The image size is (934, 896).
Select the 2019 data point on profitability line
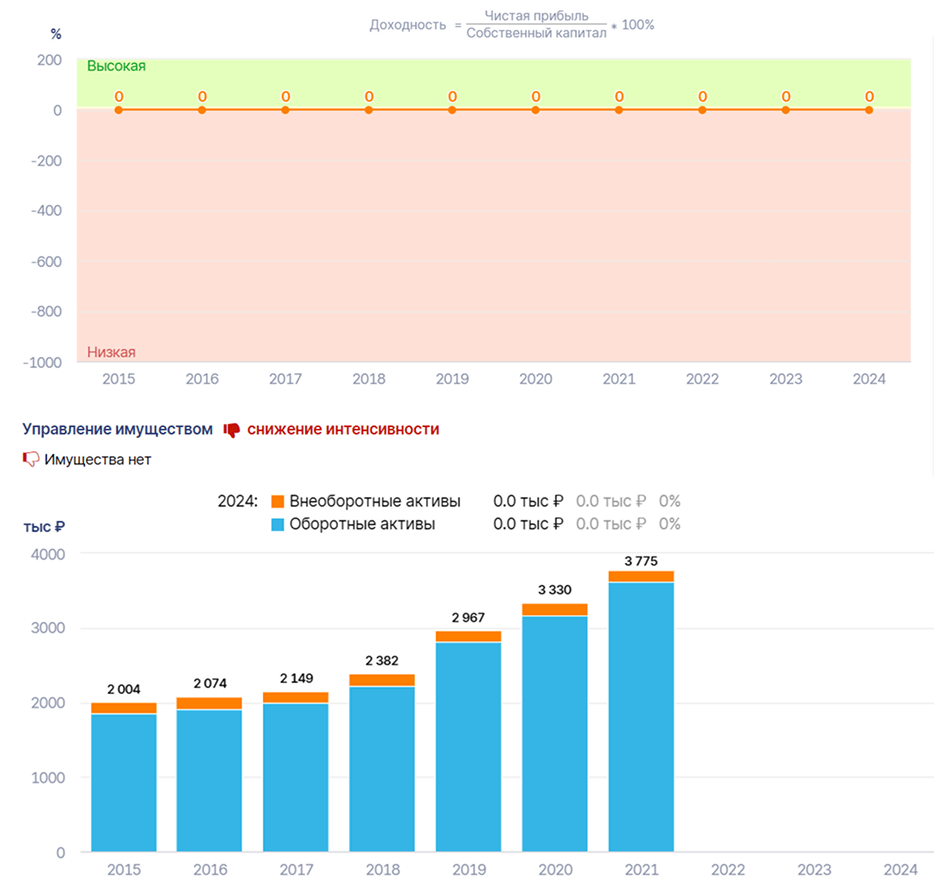point(452,110)
